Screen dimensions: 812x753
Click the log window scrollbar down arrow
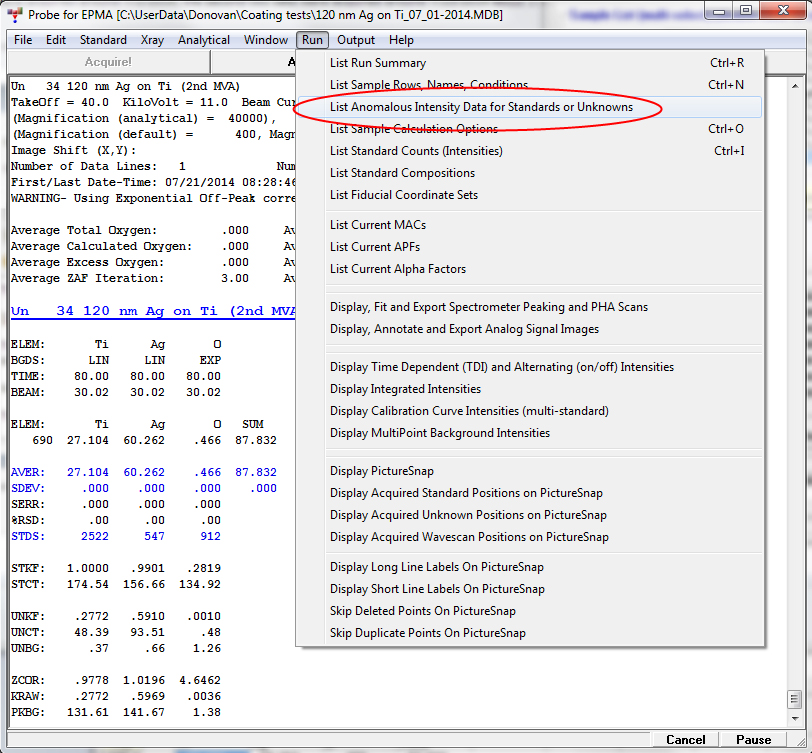(x=794, y=718)
